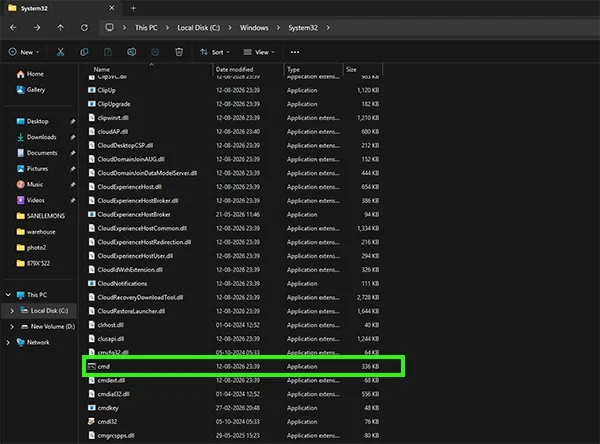Open the View dropdown
600x444 pixels.
259,52
